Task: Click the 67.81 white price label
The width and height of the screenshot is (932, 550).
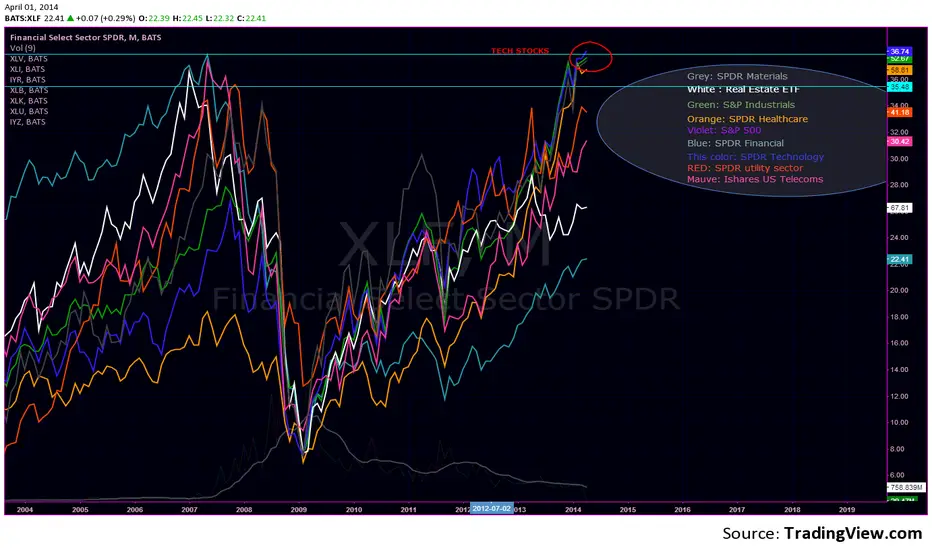Action: pos(900,208)
